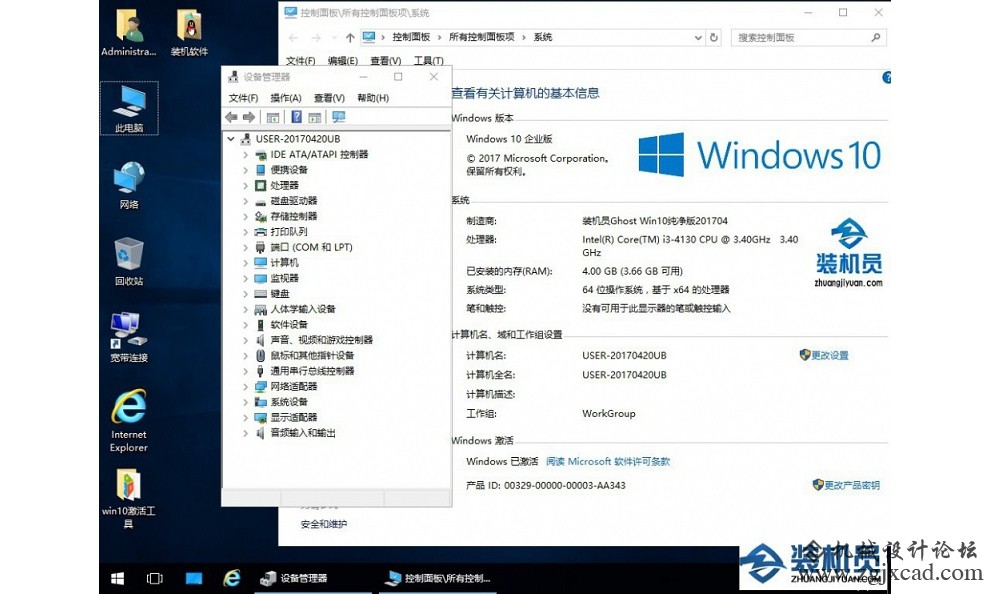The image size is (990, 594).
Task: Open the blue desktop taskbar icon
Action: coord(194,578)
